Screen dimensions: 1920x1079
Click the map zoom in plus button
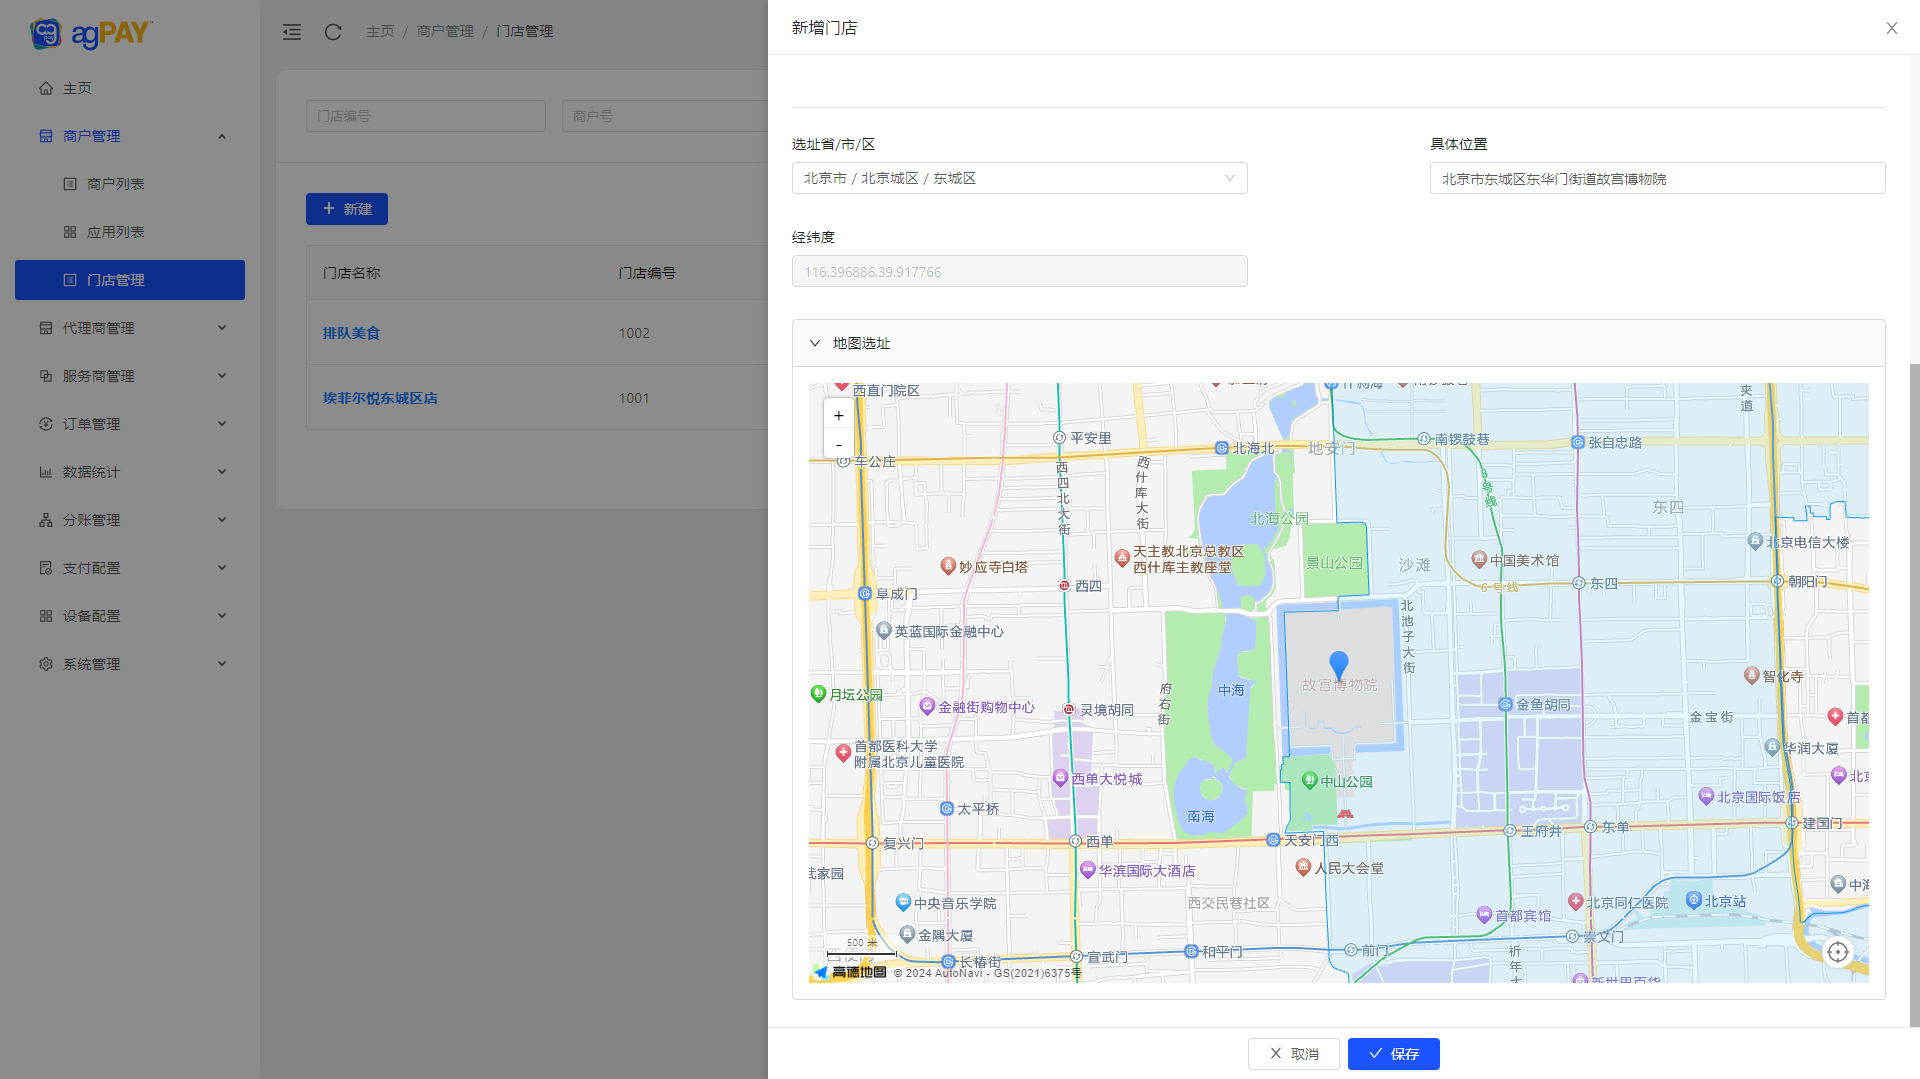coord(838,415)
